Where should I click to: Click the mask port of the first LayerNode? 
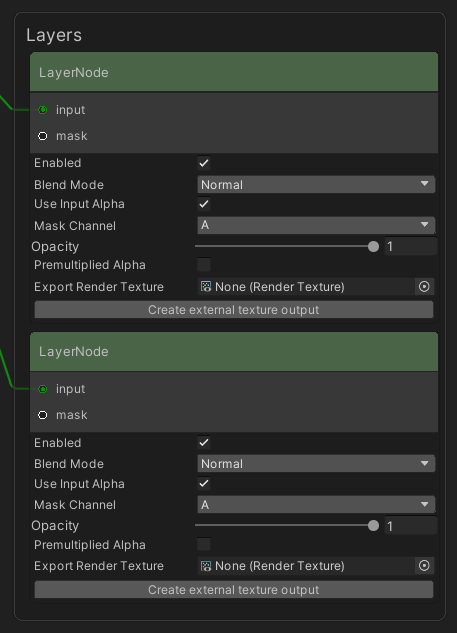42,136
